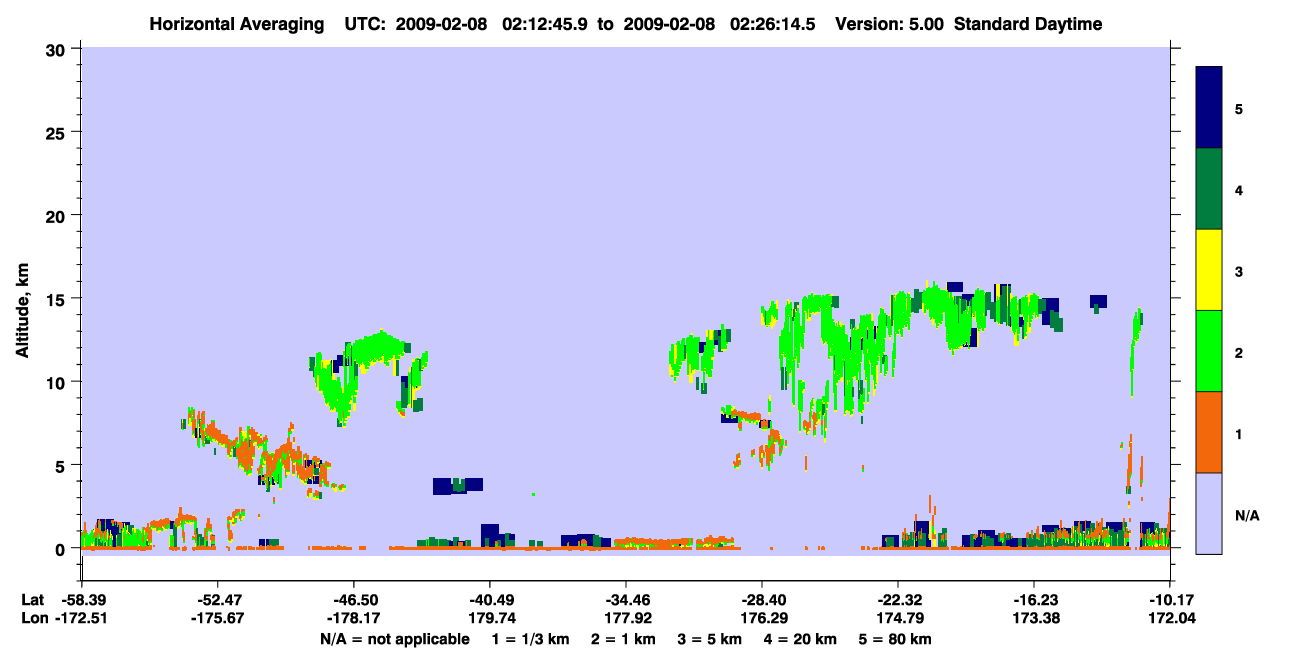Click the longitude value -175.67
1300x667 pixels.
point(217,618)
